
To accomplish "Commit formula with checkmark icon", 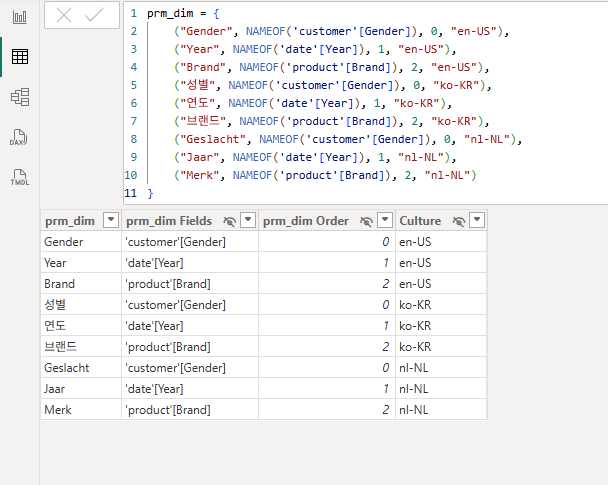I will click(94, 16).
